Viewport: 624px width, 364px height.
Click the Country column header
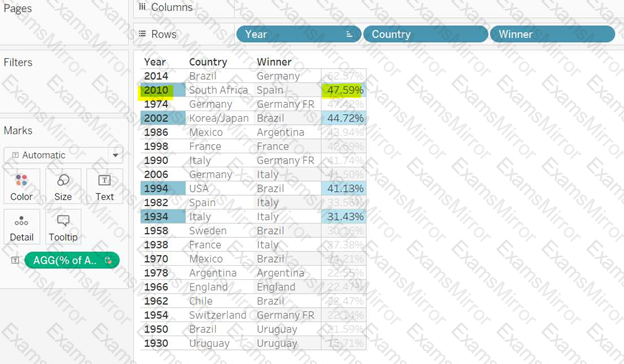[x=208, y=62]
